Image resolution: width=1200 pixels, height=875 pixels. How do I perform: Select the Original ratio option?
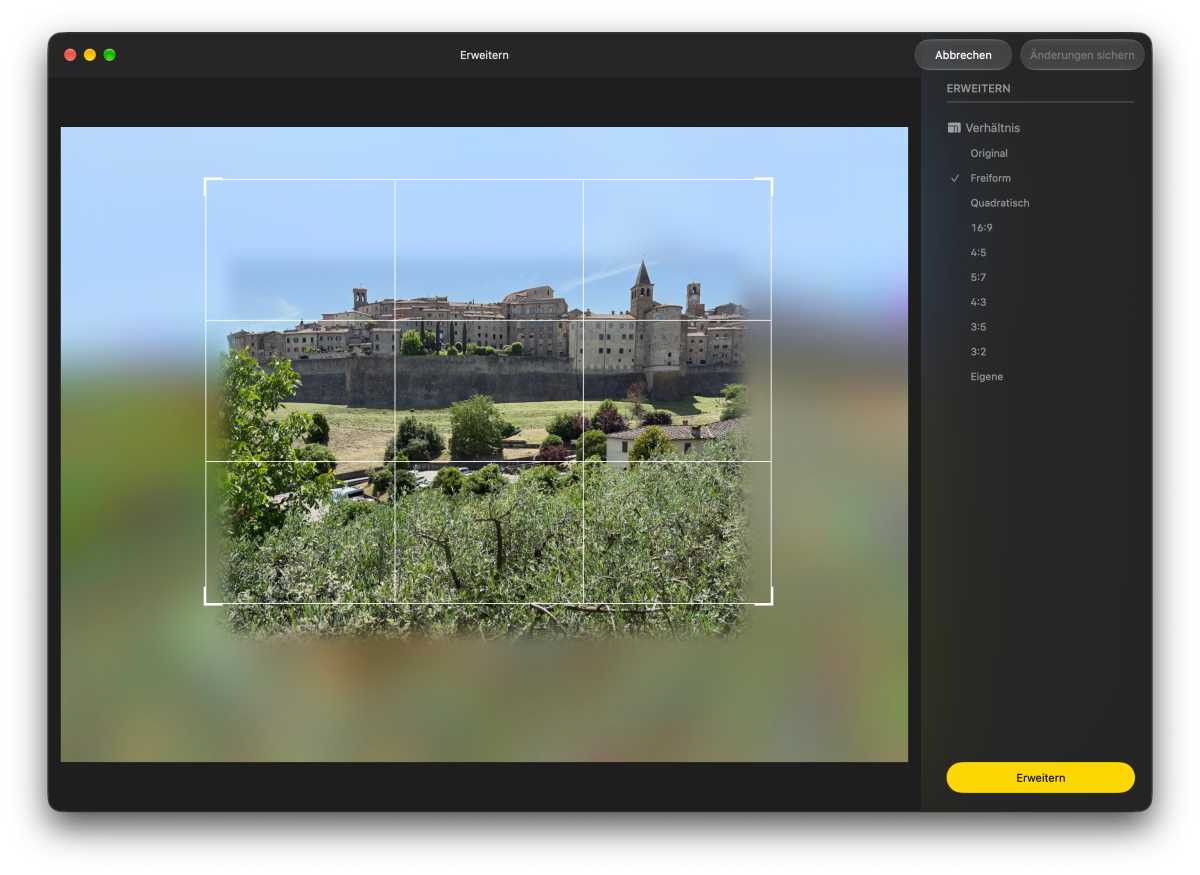tap(989, 153)
